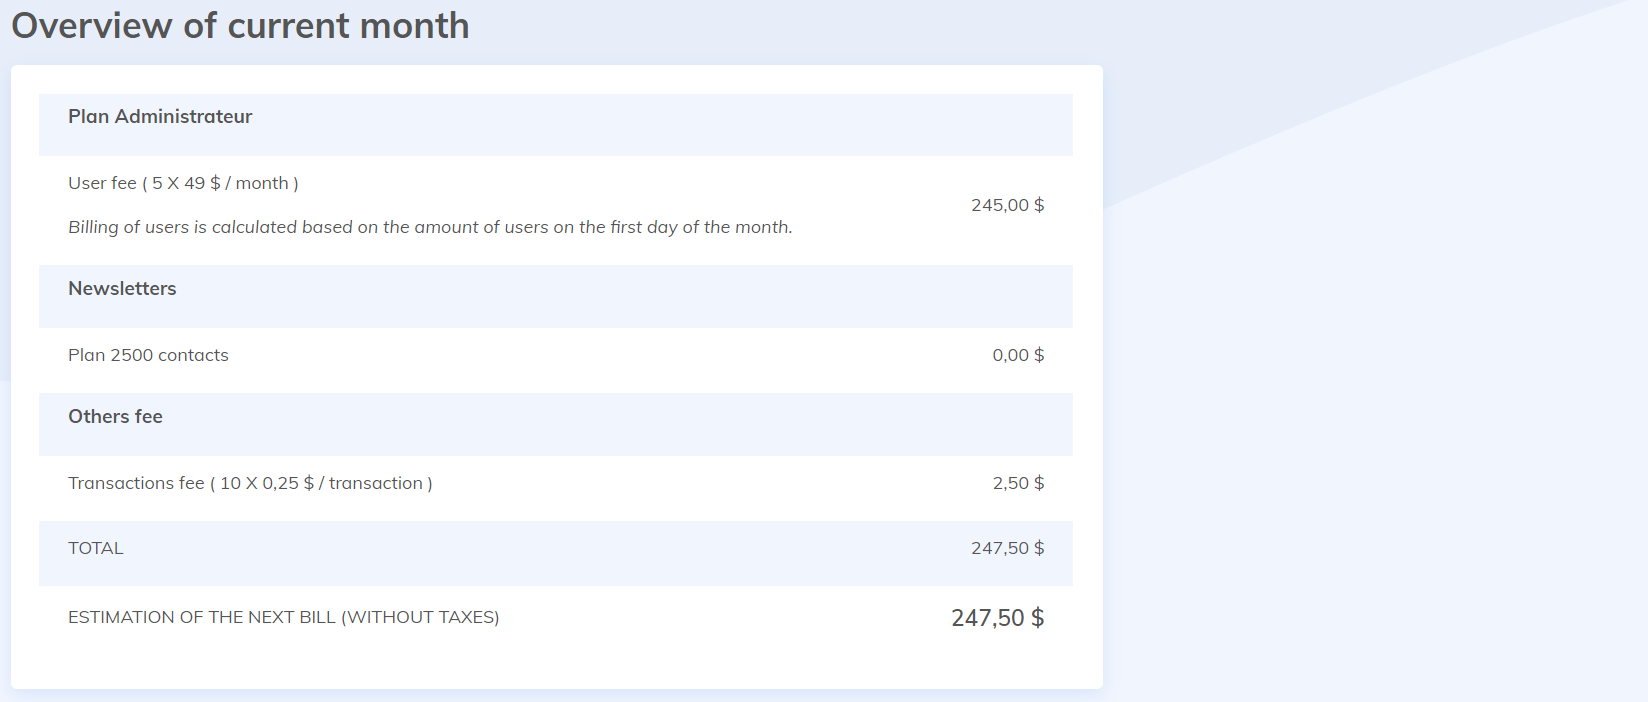This screenshot has width=1648, height=702.
Task: Click the Newsletters section header
Action: 122,289
